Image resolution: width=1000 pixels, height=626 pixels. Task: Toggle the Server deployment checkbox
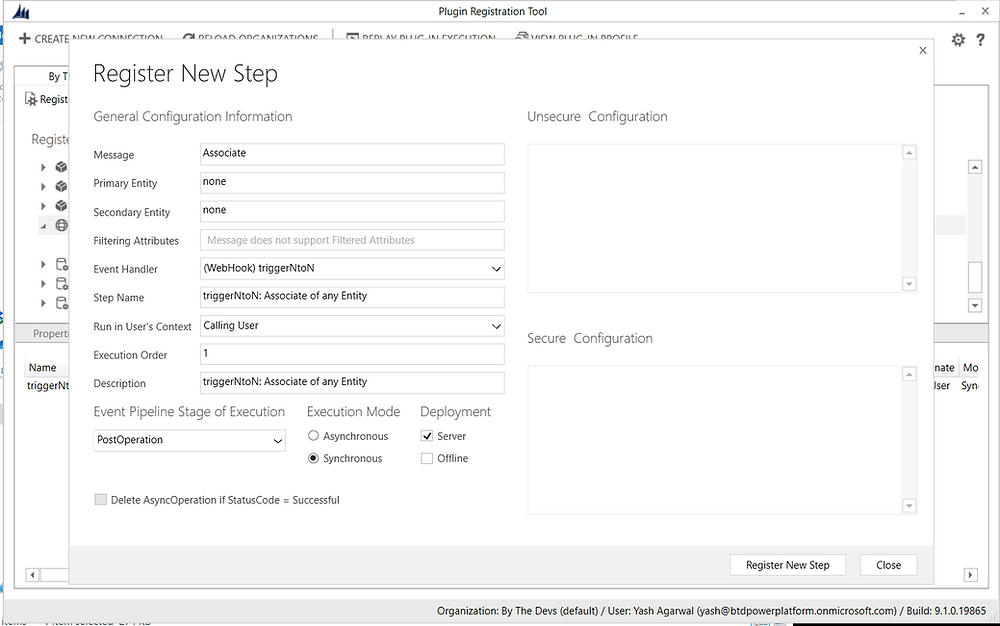tap(427, 436)
